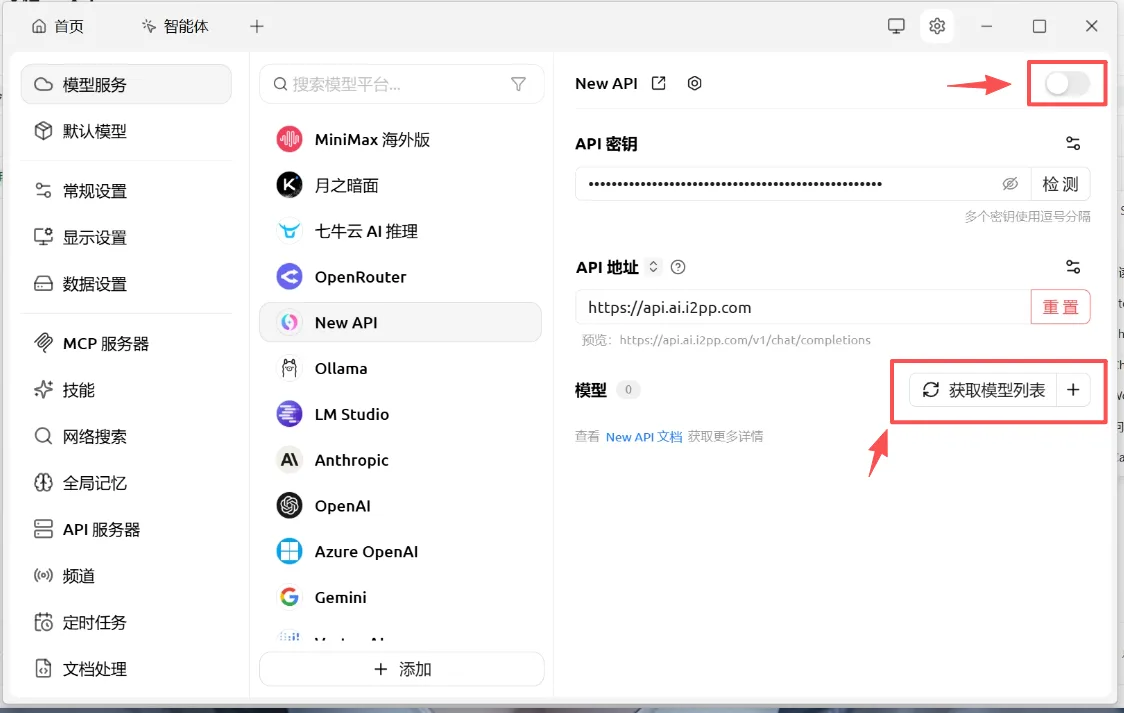Screen dimensions: 1124x713
Task: Open API address advanced settings icon
Action: click(x=1072, y=267)
